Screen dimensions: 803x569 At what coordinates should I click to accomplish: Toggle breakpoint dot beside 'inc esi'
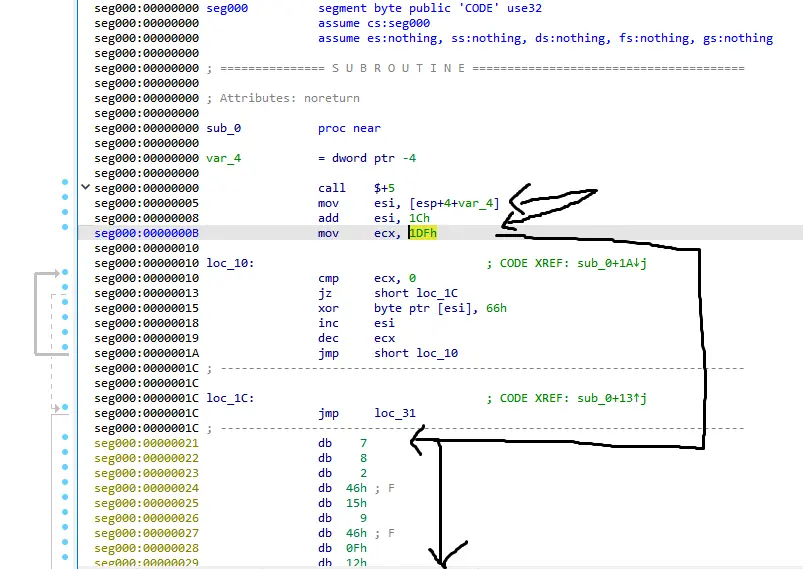coord(65,317)
